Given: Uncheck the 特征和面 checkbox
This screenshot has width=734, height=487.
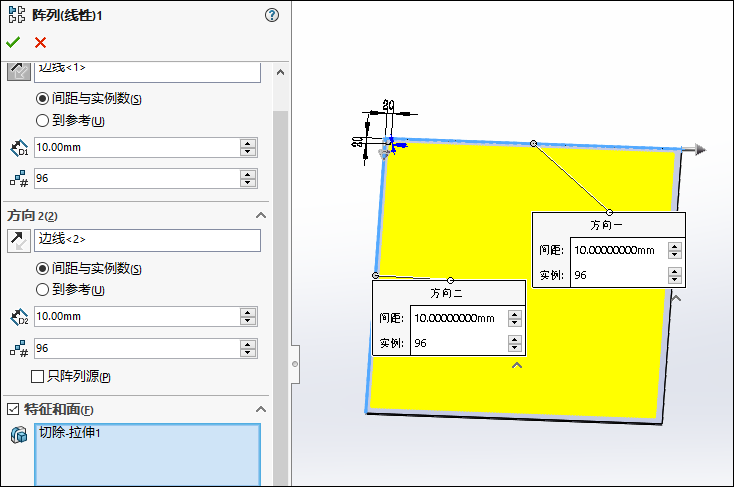Looking at the screenshot, I should 13,410.
